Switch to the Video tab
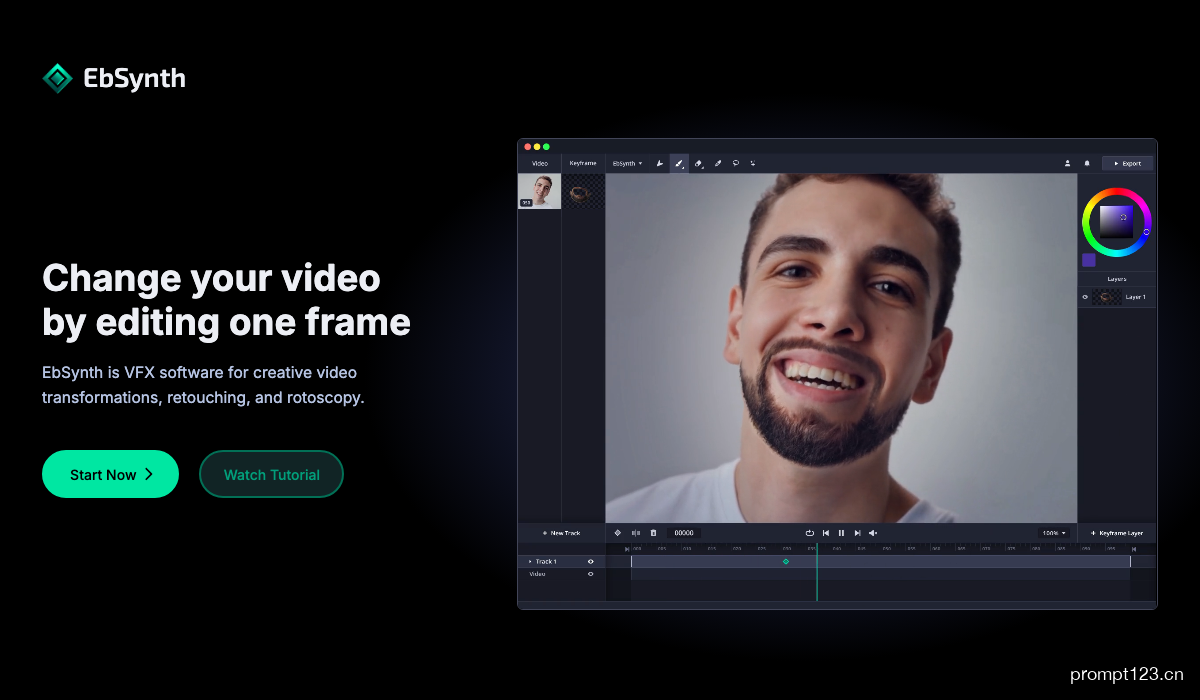 (540, 163)
